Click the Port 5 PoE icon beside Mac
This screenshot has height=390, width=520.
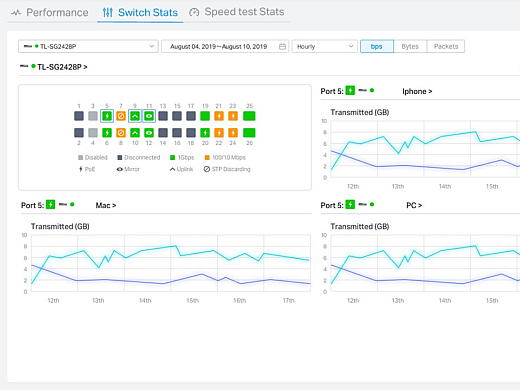coord(50,204)
